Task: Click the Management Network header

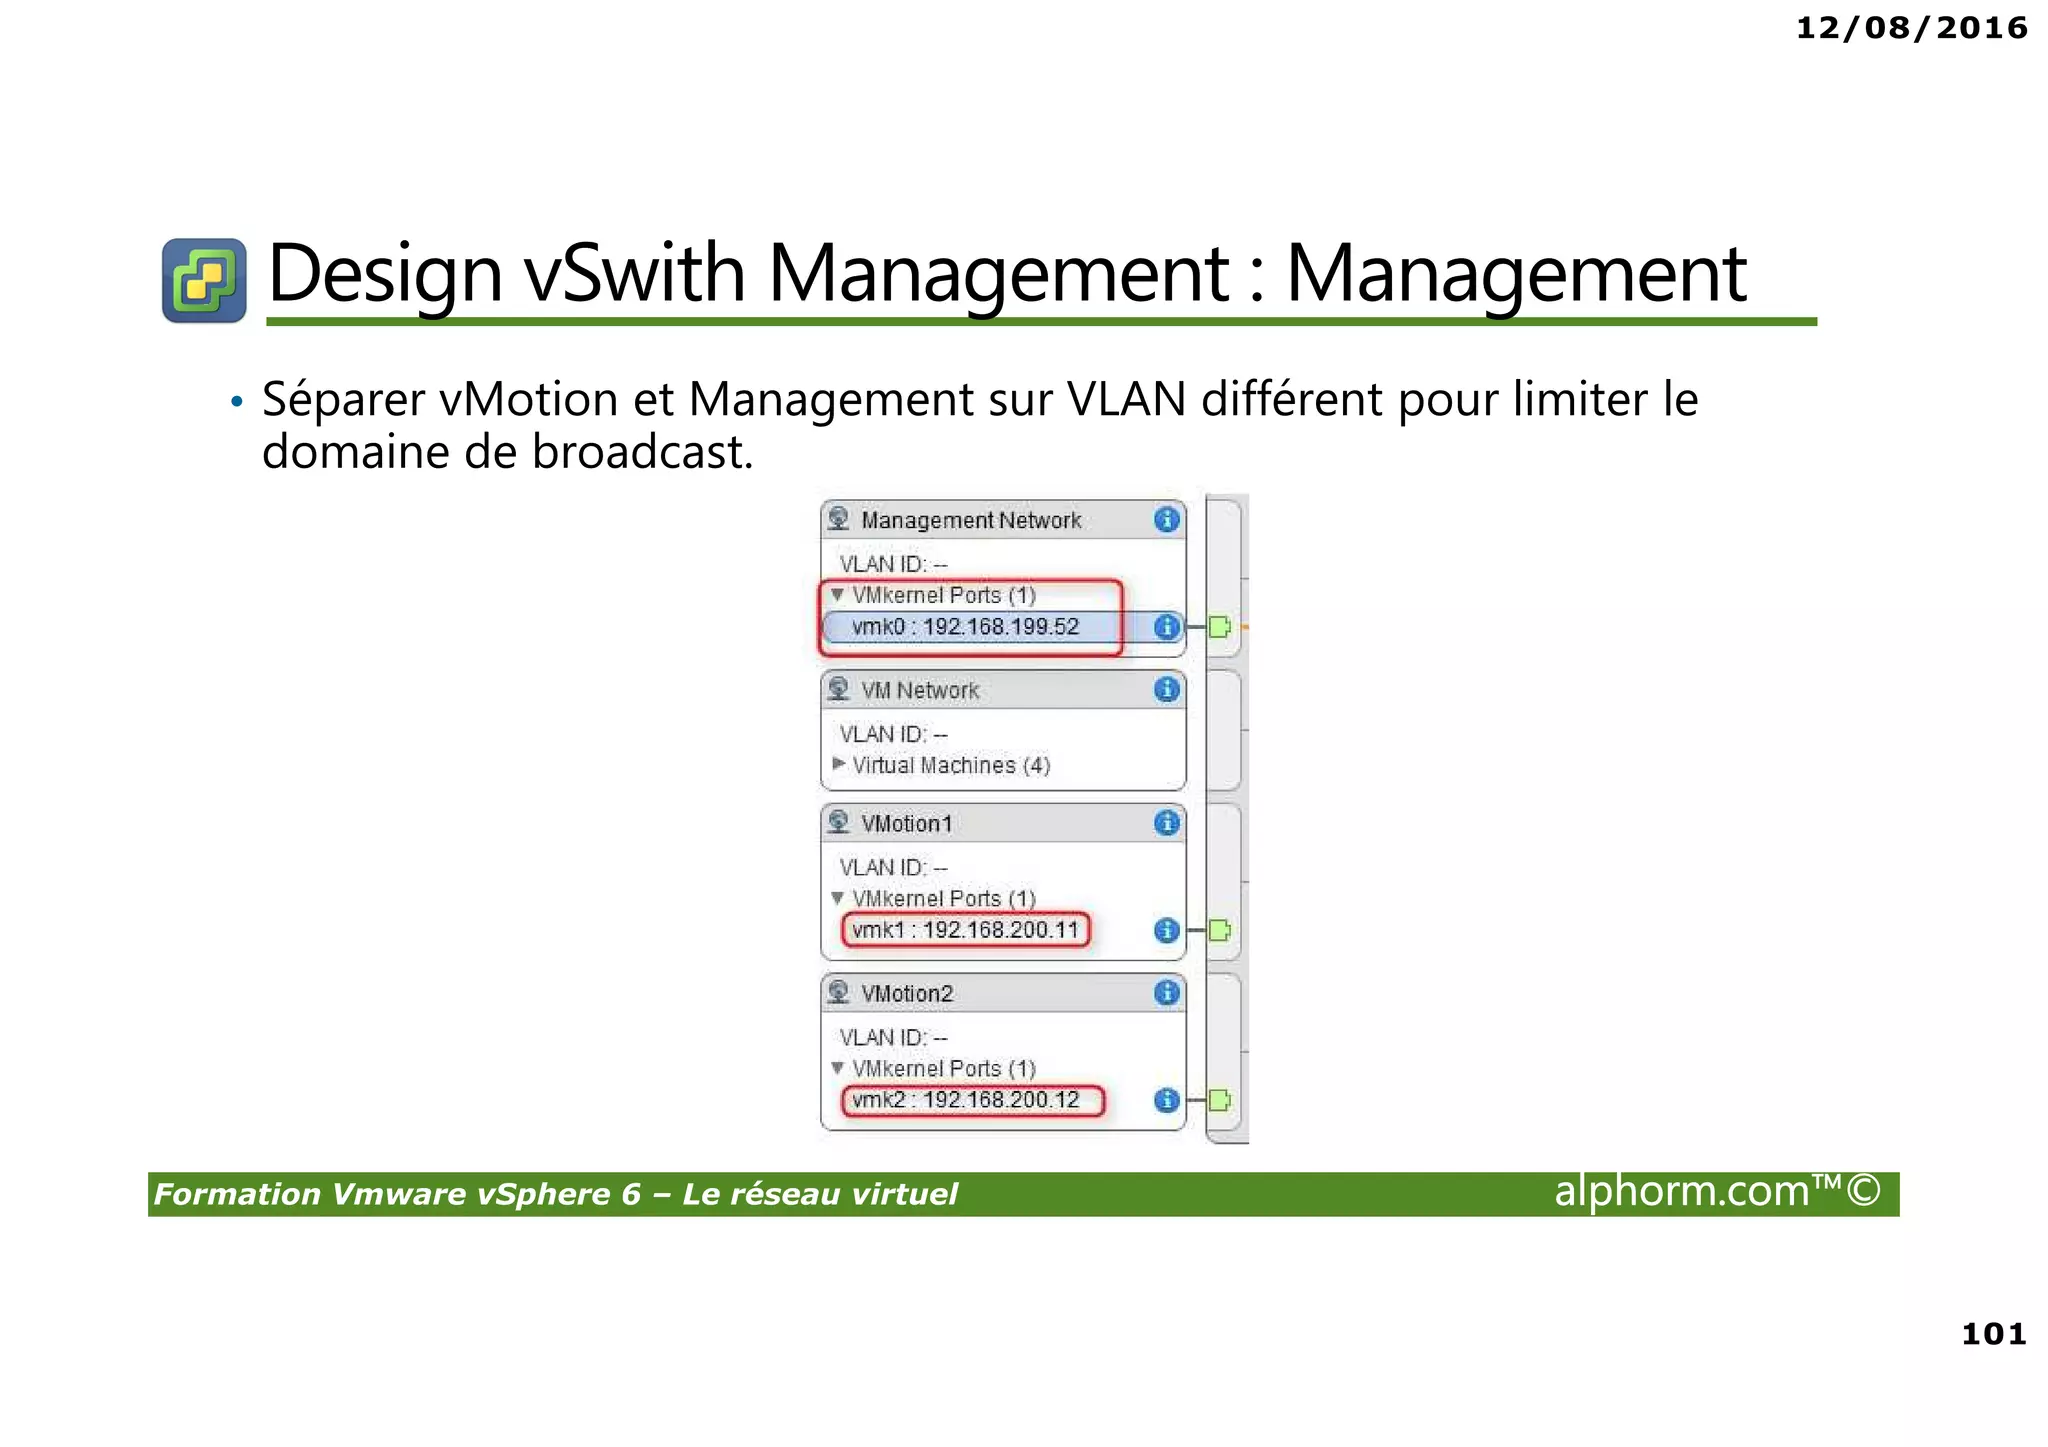Action: coord(1003,520)
